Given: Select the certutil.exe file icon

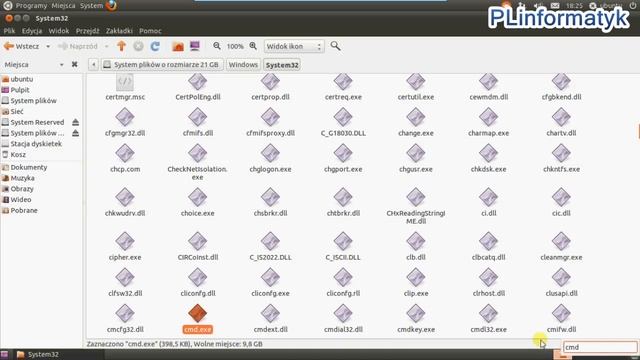Looking at the screenshot, I should (x=416, y=82).
